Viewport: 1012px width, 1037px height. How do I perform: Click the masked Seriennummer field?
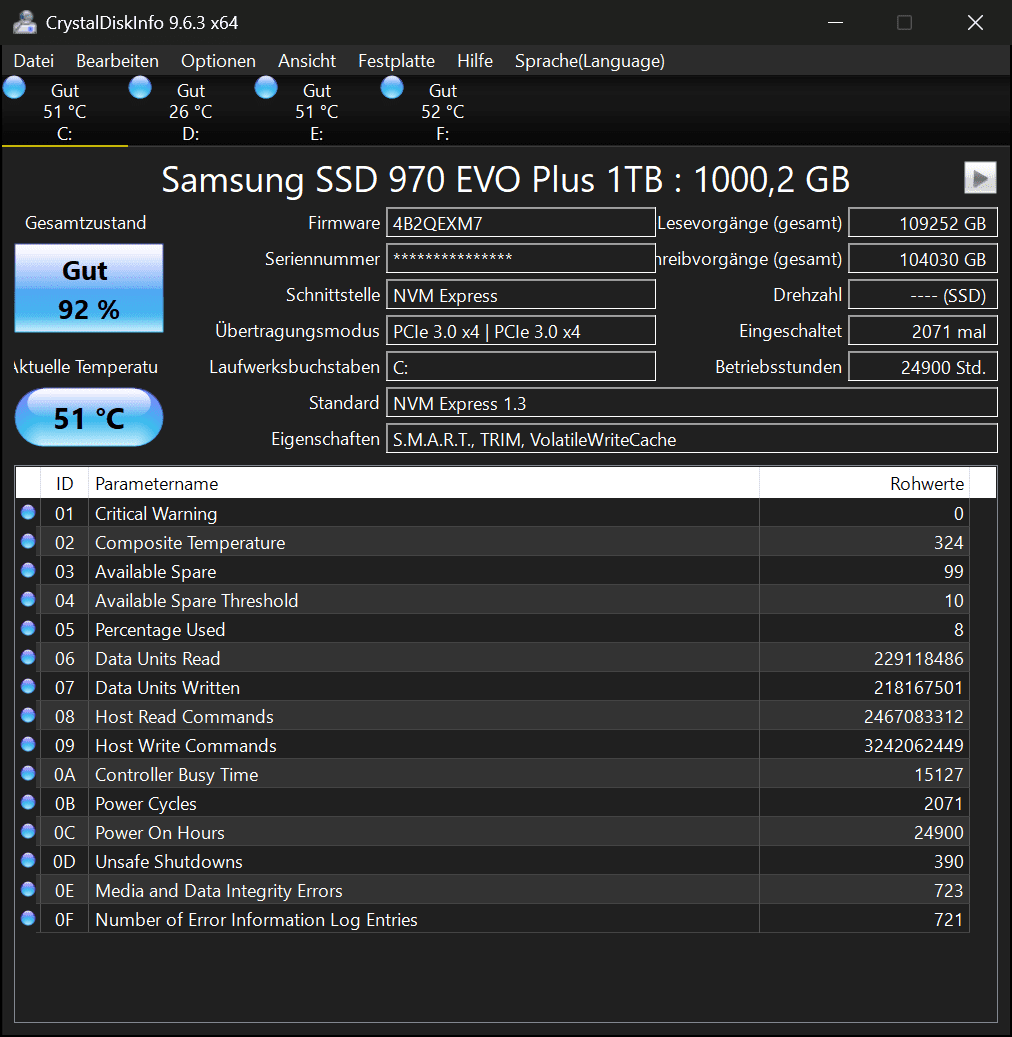click(521, 259)
